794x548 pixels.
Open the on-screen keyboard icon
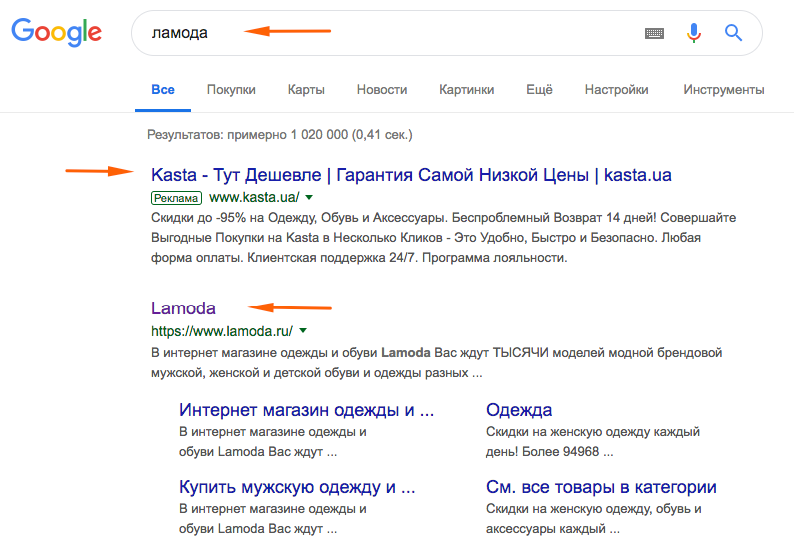(x=654, y=33)
